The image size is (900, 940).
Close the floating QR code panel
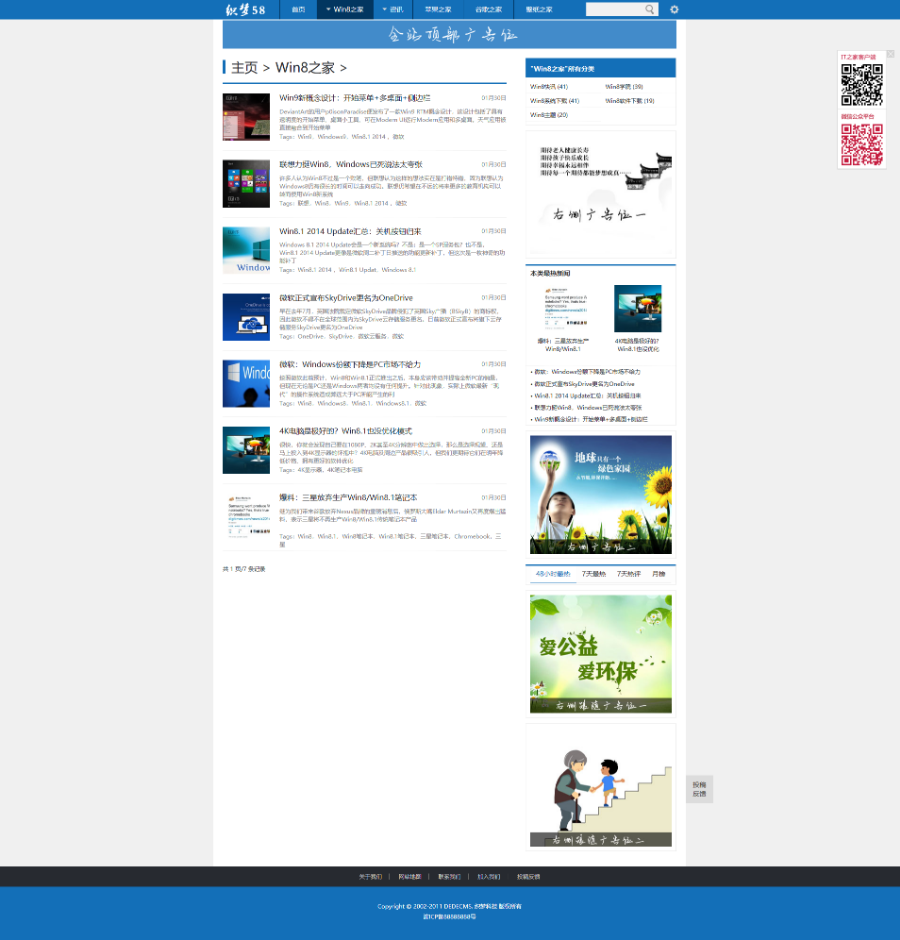(891, 54)
